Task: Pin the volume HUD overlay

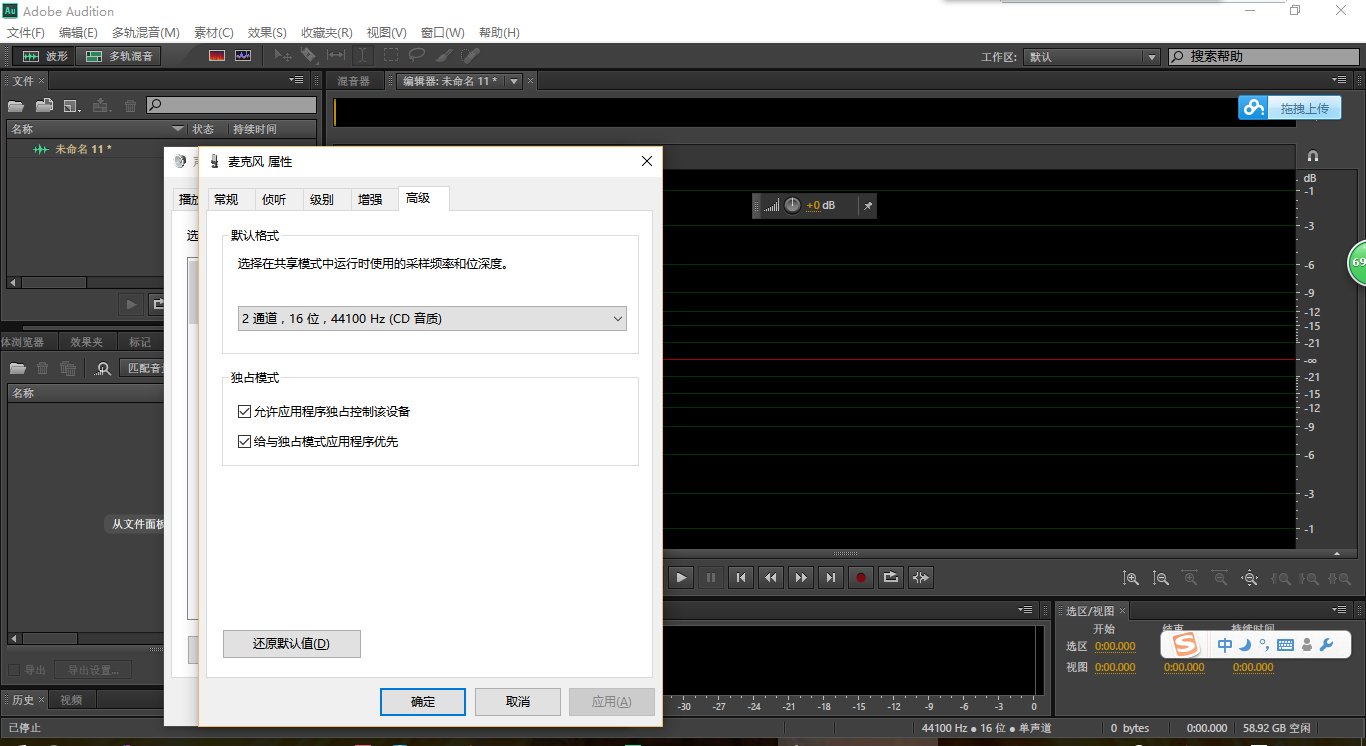Action: 868,206
